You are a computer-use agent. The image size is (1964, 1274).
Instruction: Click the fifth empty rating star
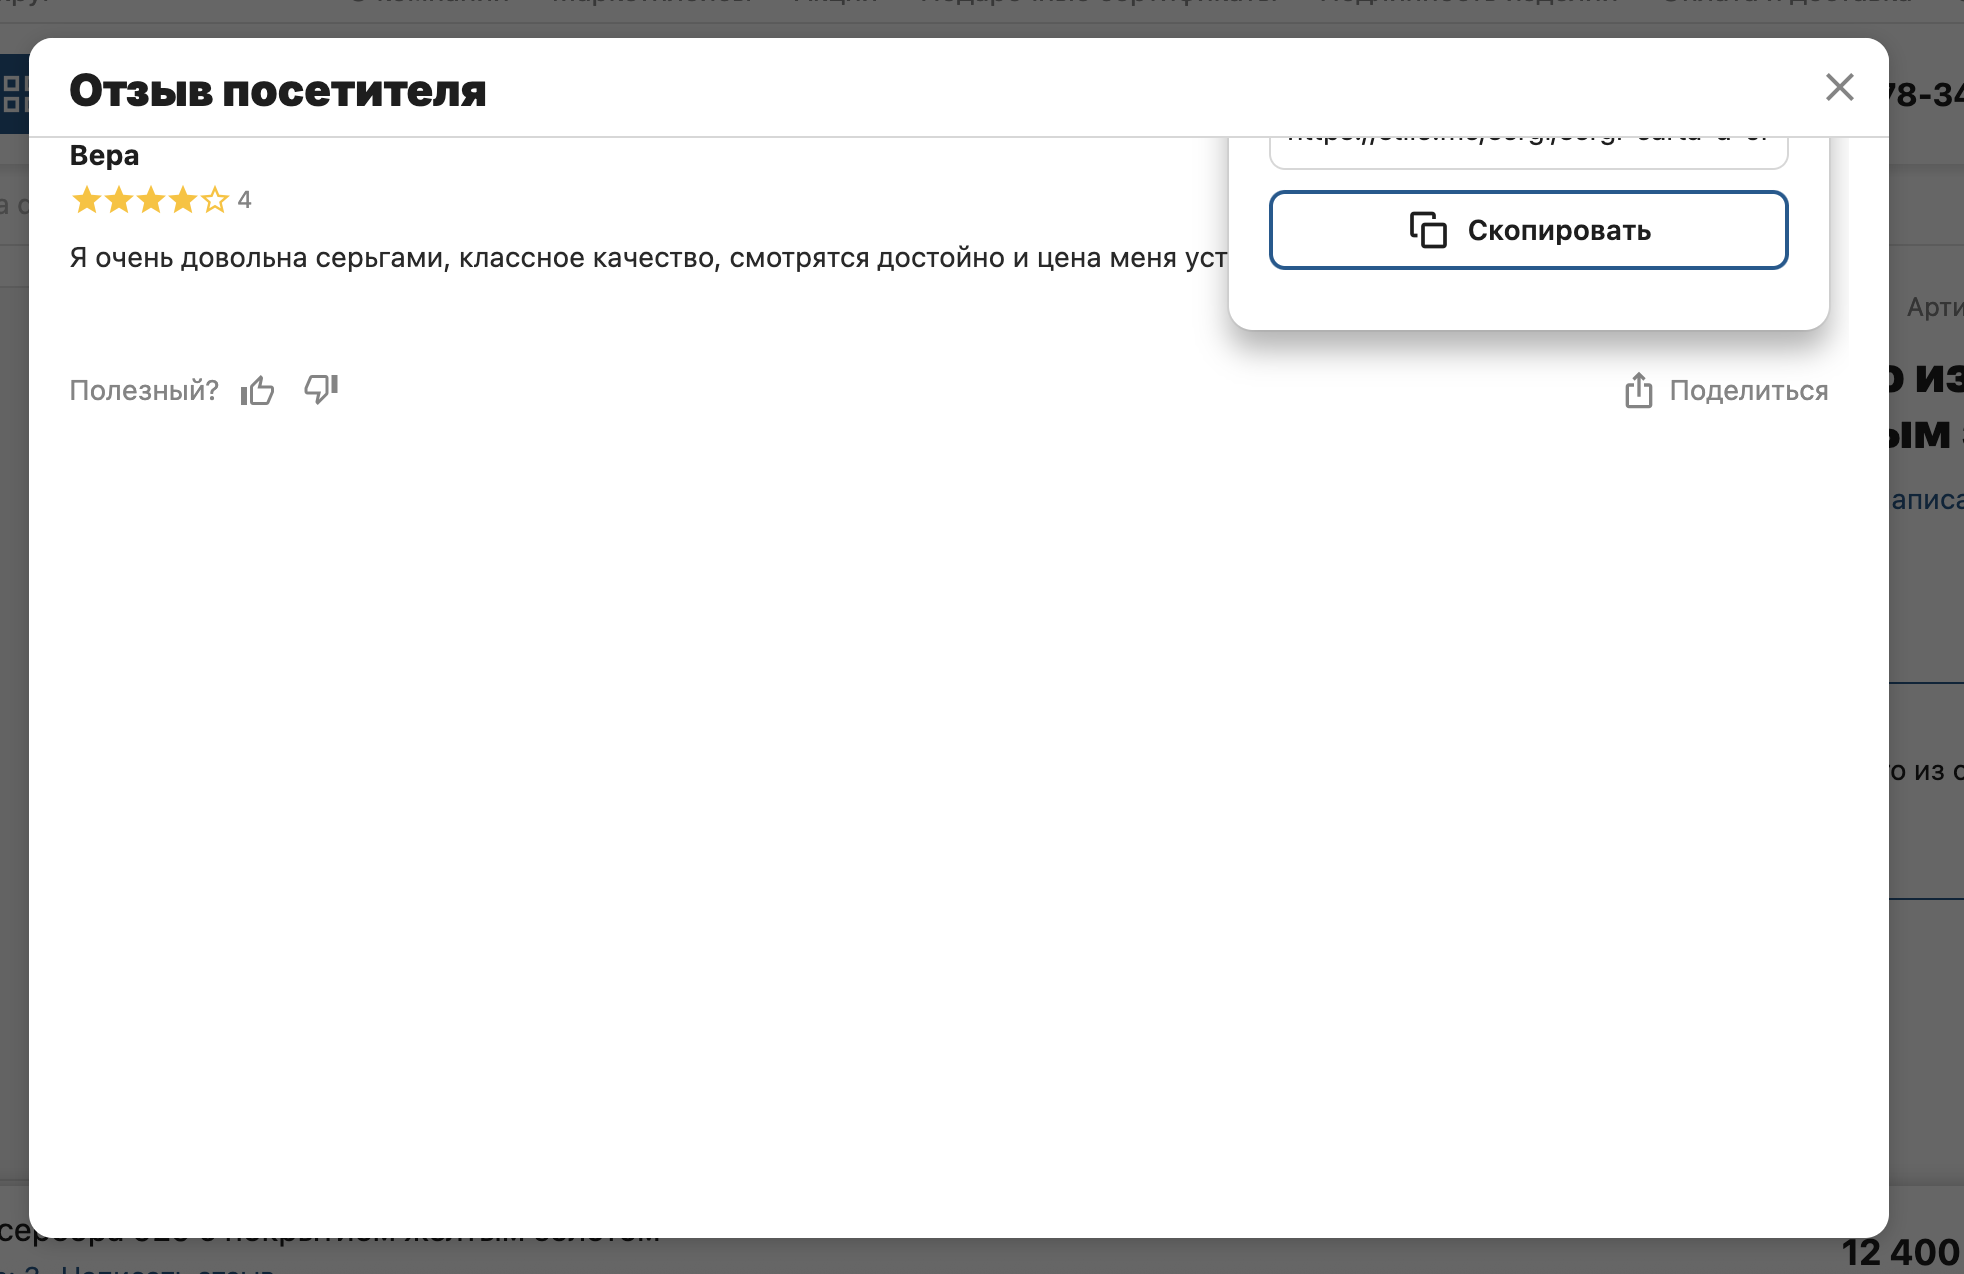pyautogui.click(x=215, y=201)
